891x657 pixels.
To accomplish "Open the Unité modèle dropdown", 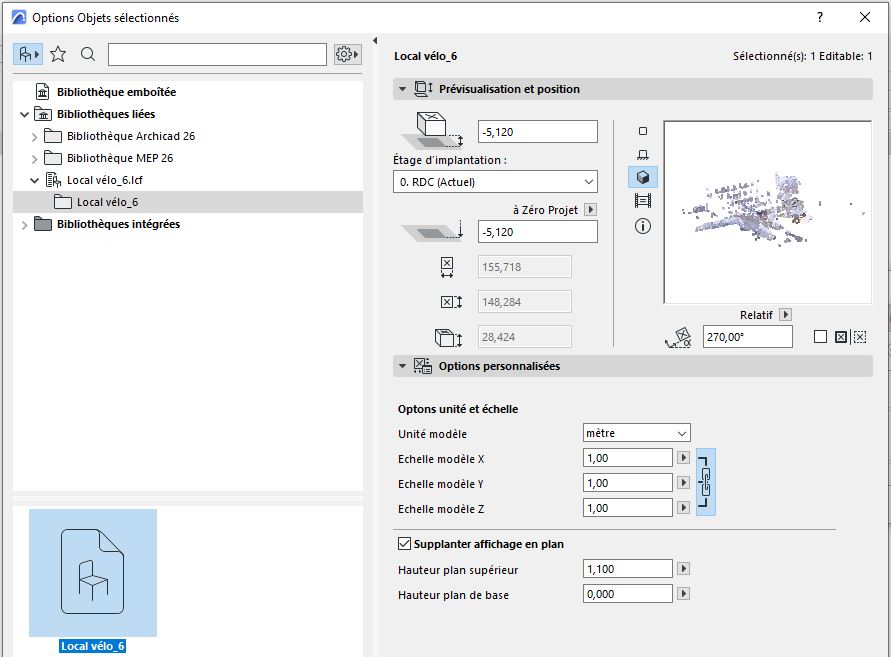I will pos(637,434).
